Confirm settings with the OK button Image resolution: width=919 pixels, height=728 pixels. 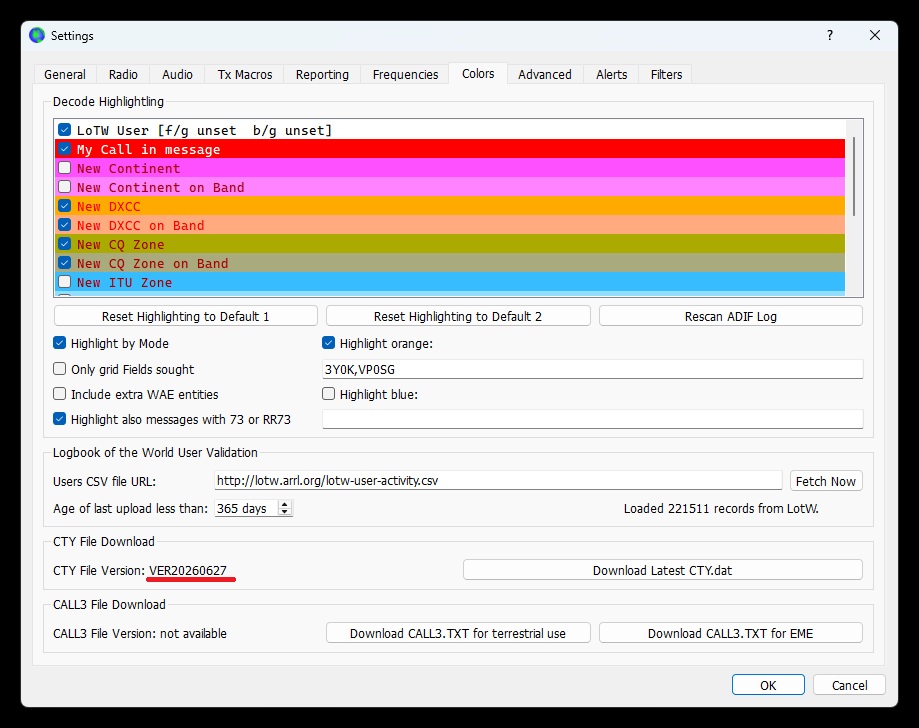coord(768,685)
